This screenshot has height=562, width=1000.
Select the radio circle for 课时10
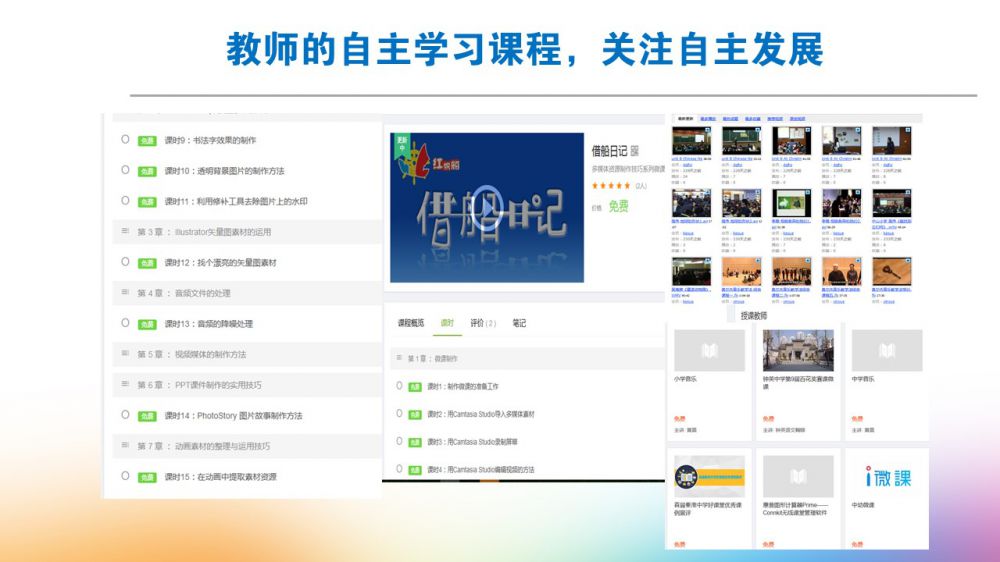pos(125,170)
